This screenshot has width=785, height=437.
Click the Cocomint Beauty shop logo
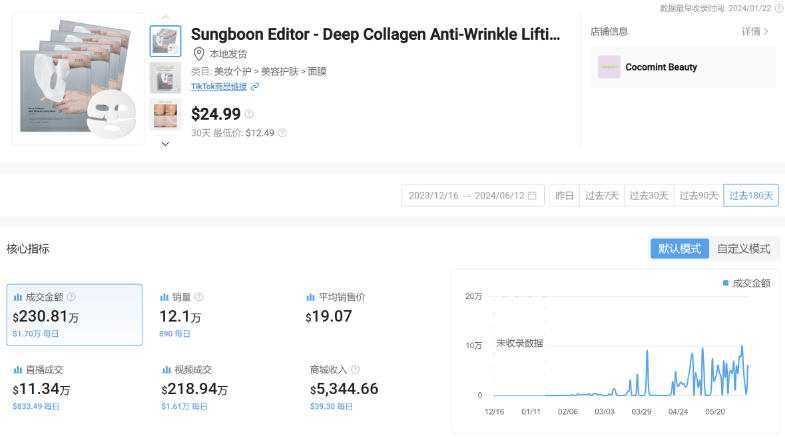tap(609, 67)
